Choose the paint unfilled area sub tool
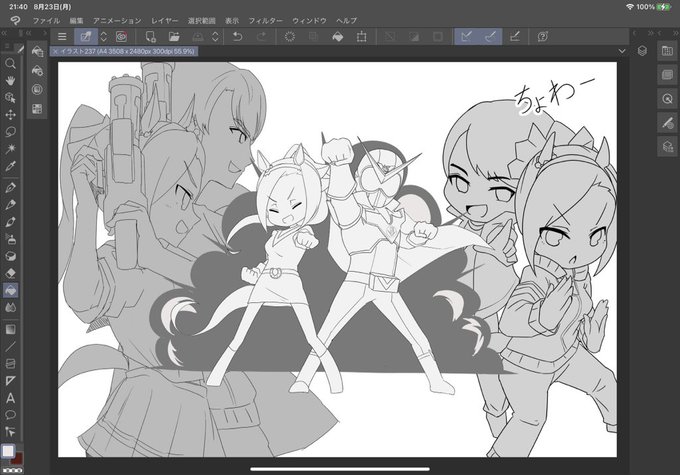 click(x=37, y=89)
